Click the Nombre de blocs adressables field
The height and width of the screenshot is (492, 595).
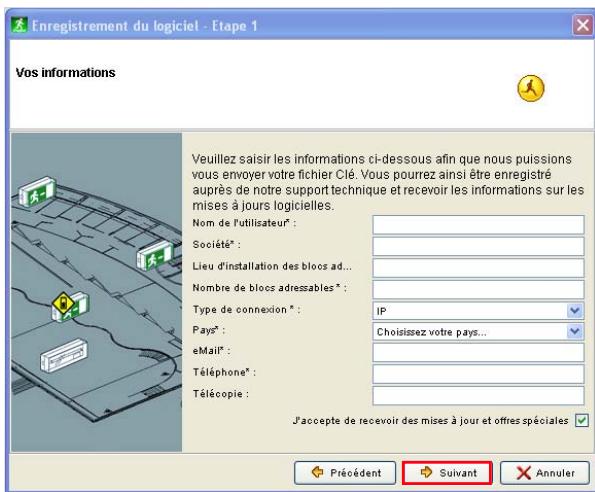(x=478, y=289)
